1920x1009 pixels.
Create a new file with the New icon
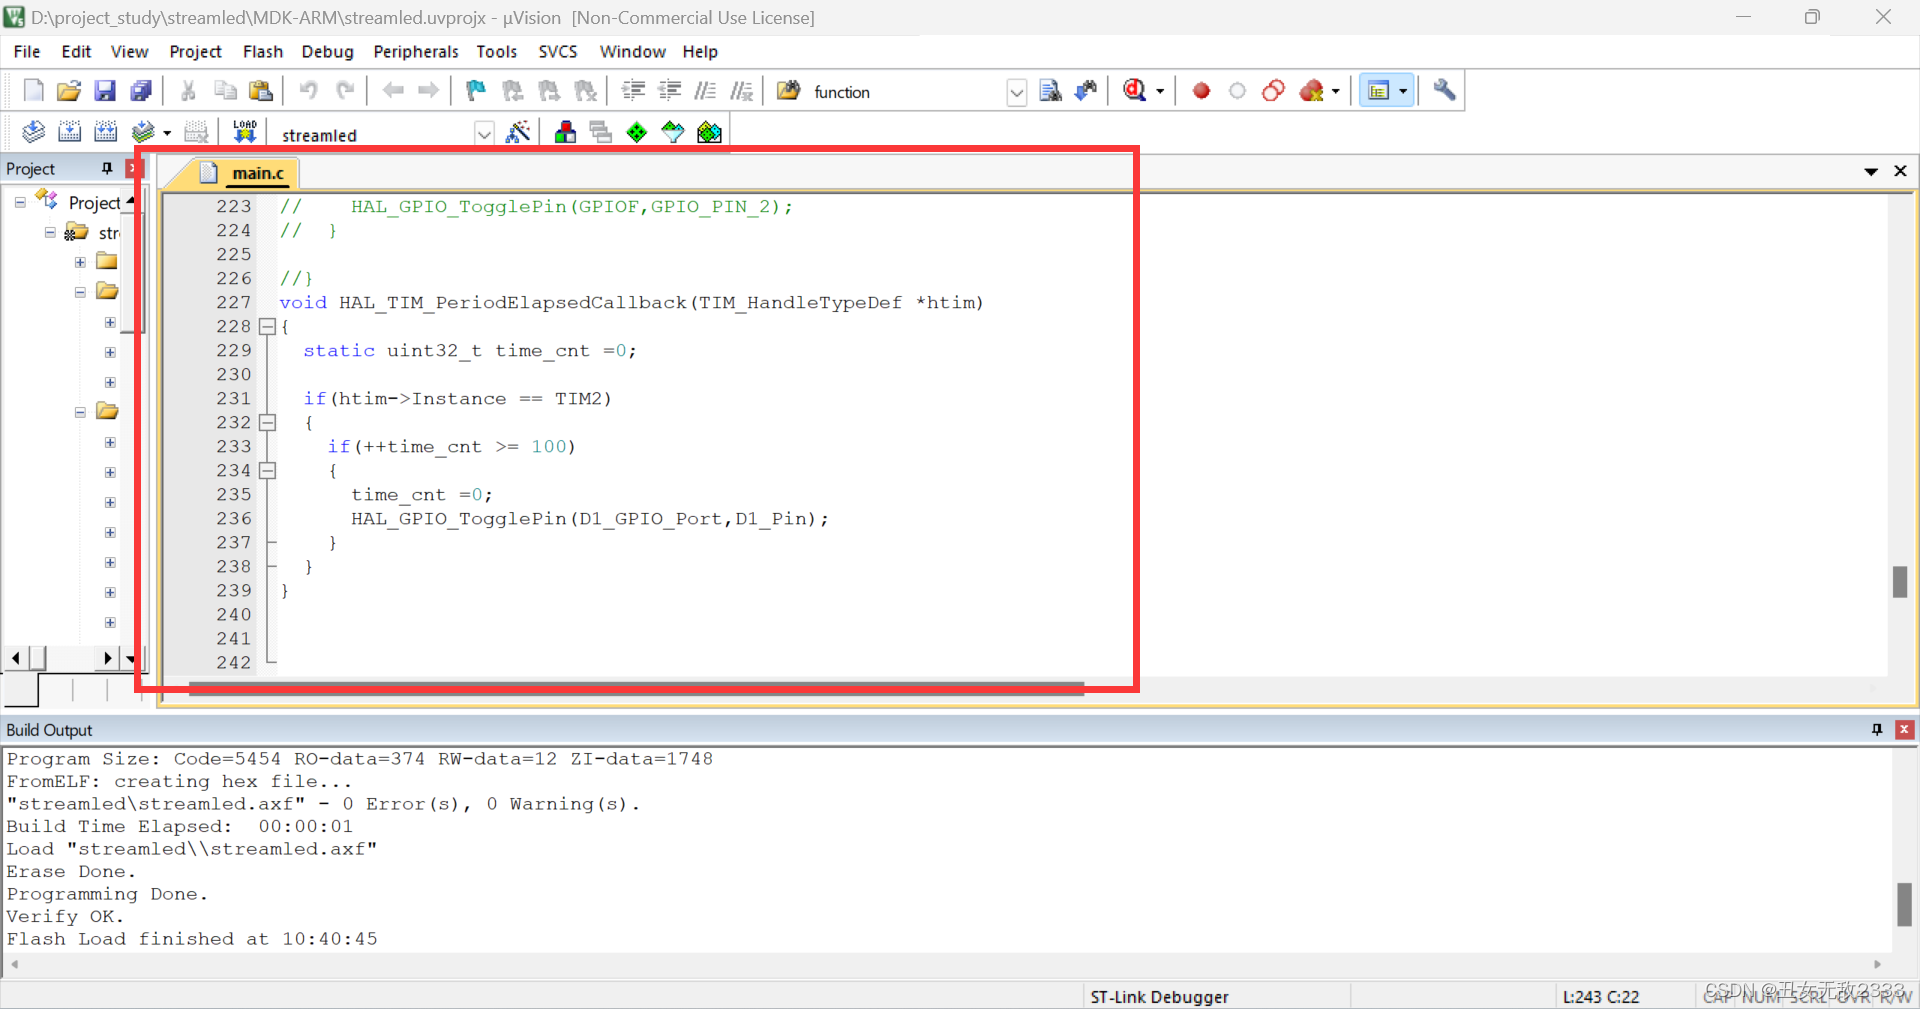point(33,91)
